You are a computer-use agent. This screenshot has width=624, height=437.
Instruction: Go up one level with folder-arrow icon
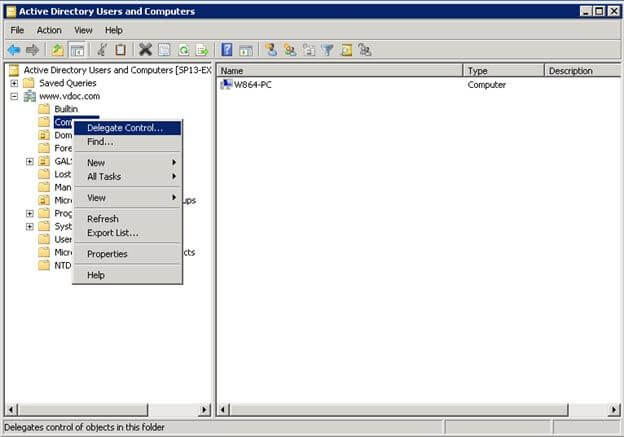[x=58, y=50]
